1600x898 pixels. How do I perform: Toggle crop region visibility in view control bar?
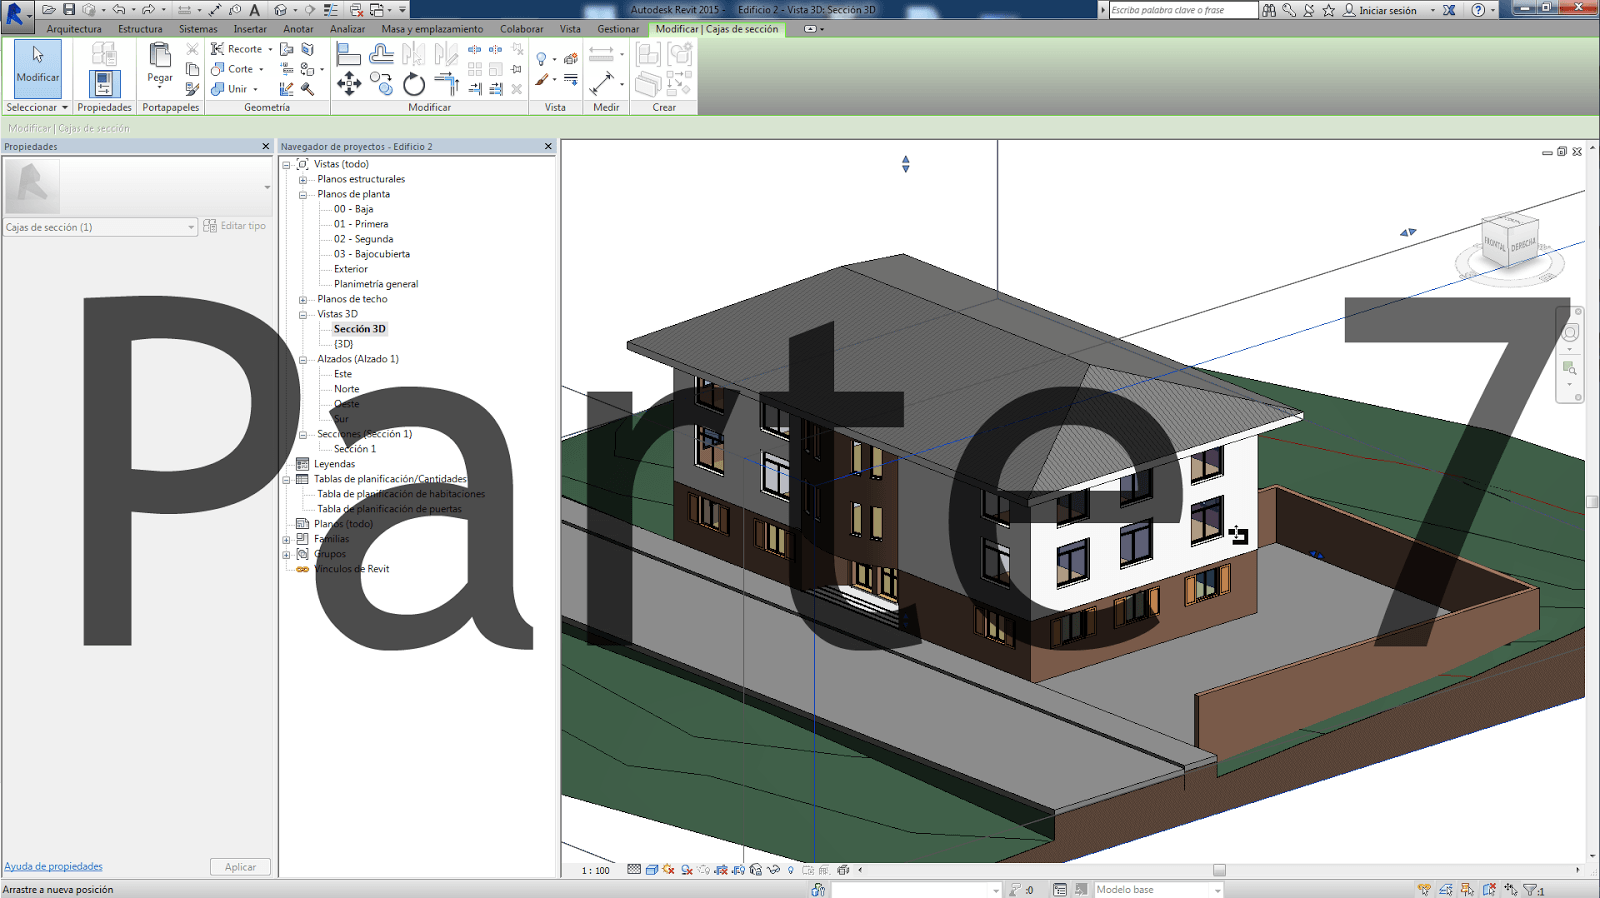[x=738, y=870]
